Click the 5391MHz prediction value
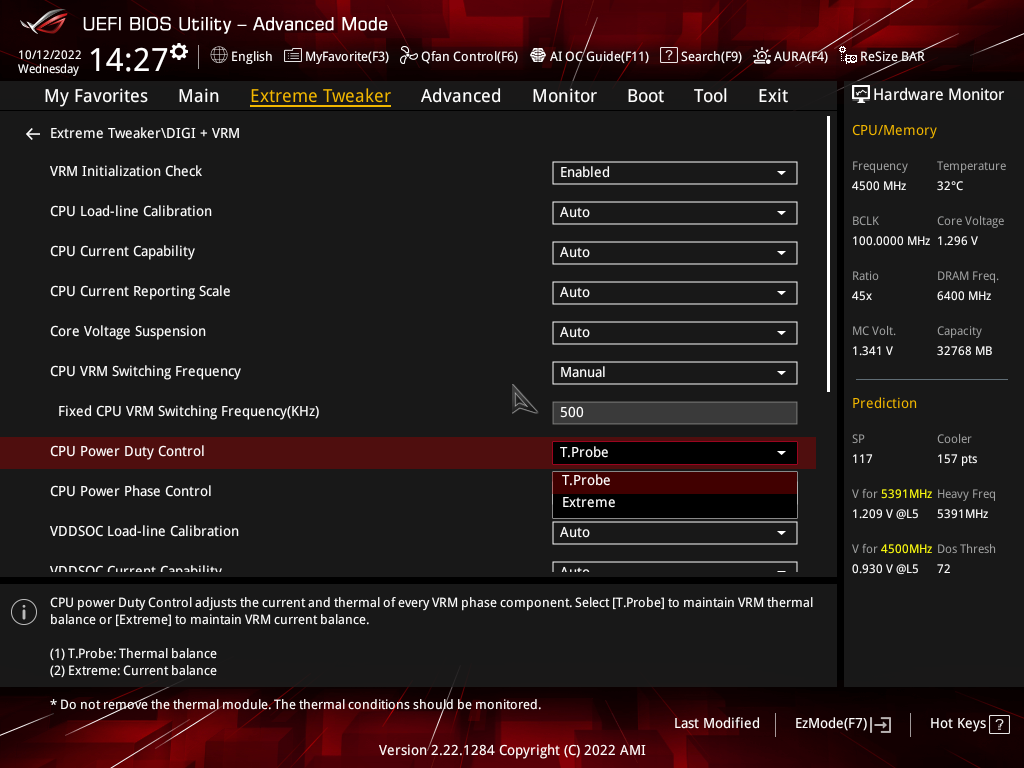Viewport: 1024px width, 768px height. pos(963,514)
